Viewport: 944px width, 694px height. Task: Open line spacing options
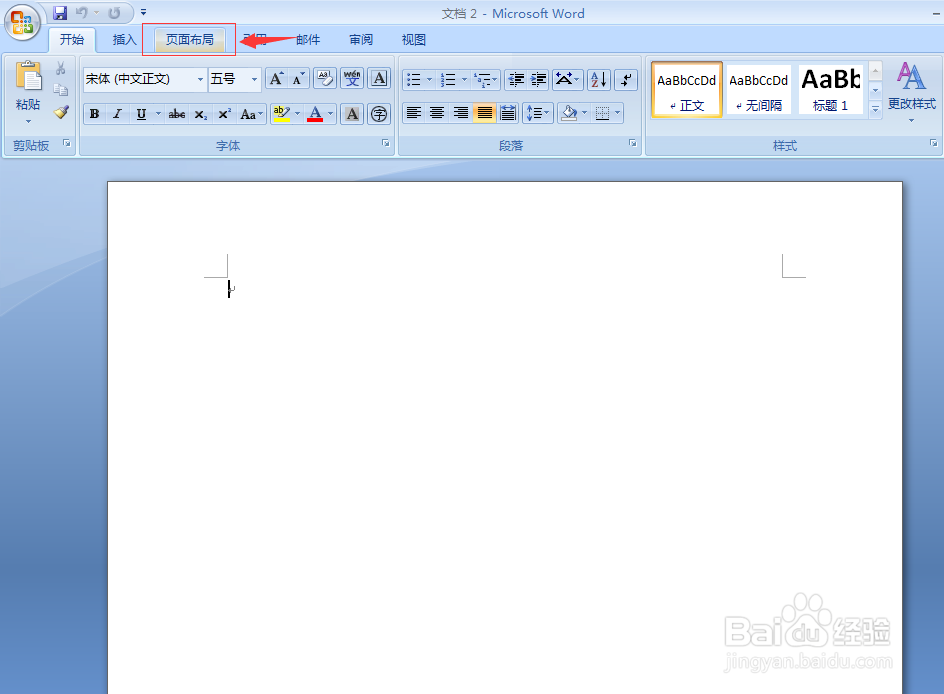click(x=538, y=113)
